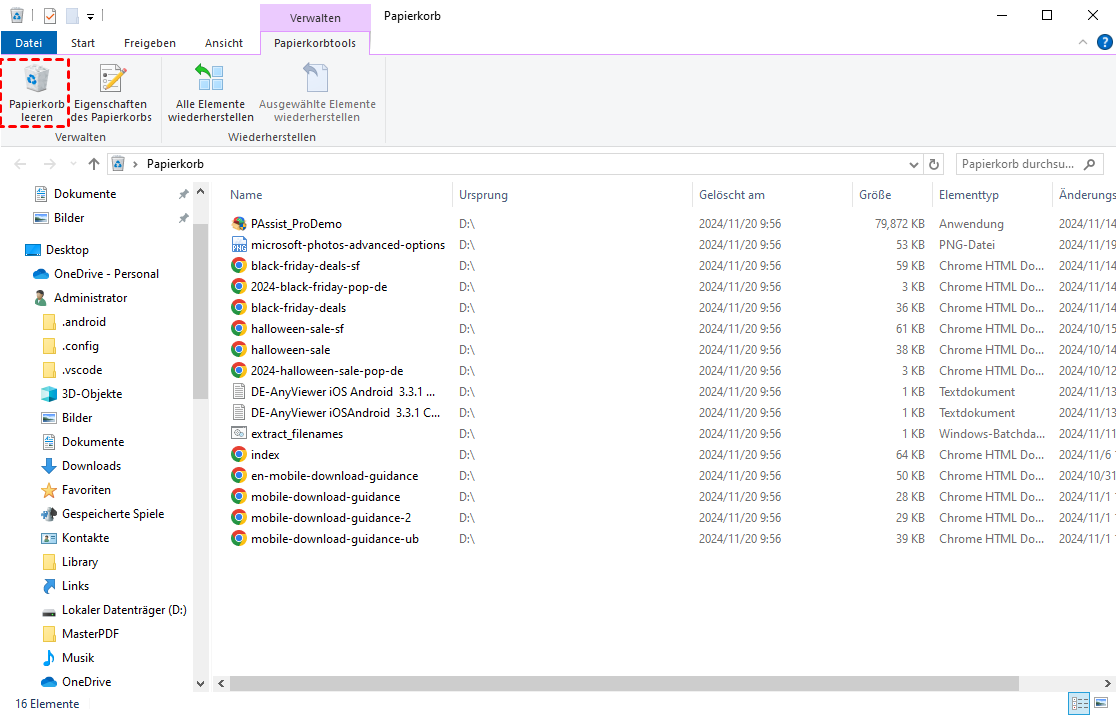Click the Papierkorb breadcrumb in address bar

[175, 164]
